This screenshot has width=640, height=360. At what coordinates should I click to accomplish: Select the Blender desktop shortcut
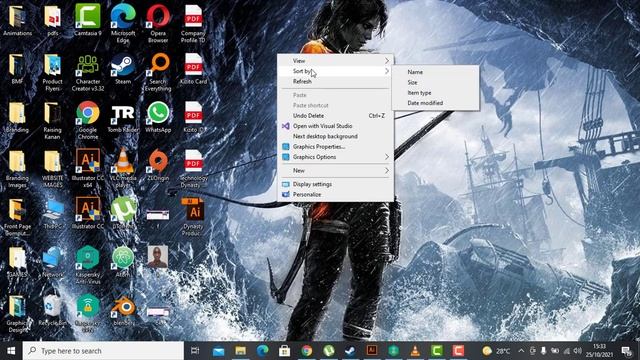(123, 310)
